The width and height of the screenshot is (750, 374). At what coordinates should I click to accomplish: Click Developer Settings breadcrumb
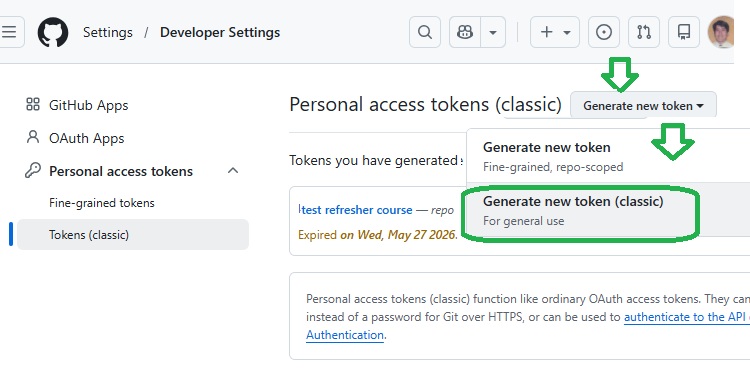[x=220, y=33]
